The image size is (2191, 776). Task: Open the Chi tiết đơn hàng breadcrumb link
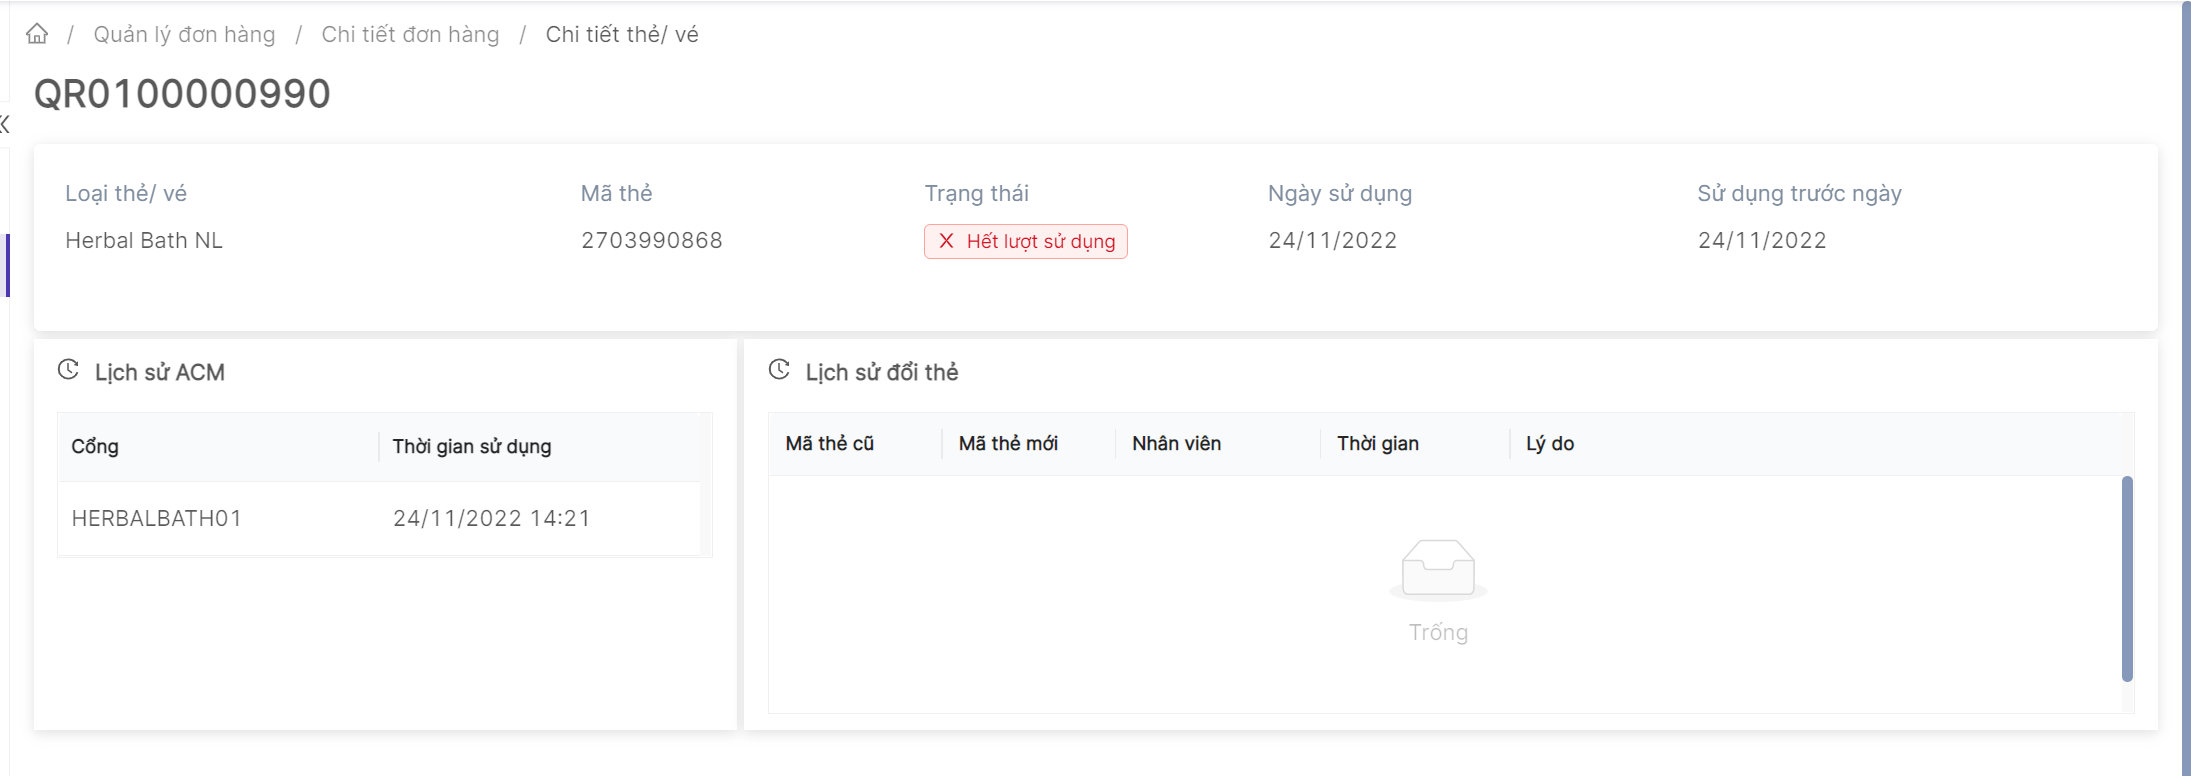pos(410,35)
